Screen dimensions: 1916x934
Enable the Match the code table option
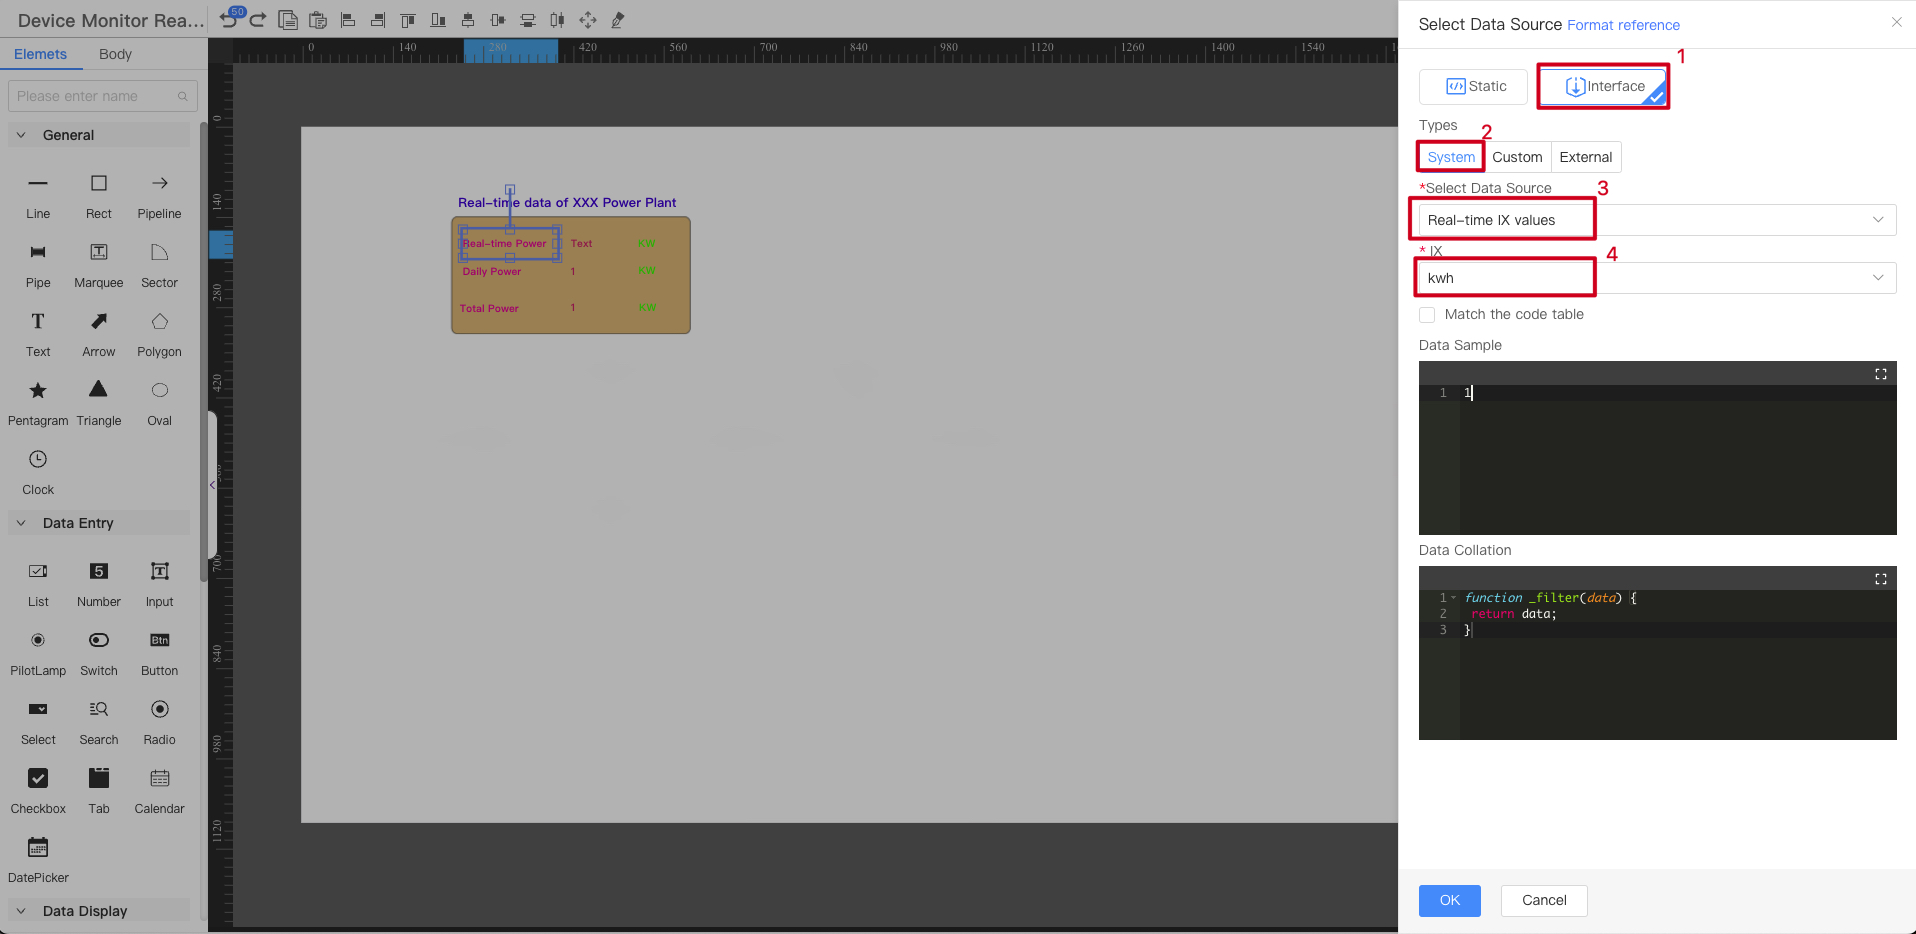(1427, 314)
